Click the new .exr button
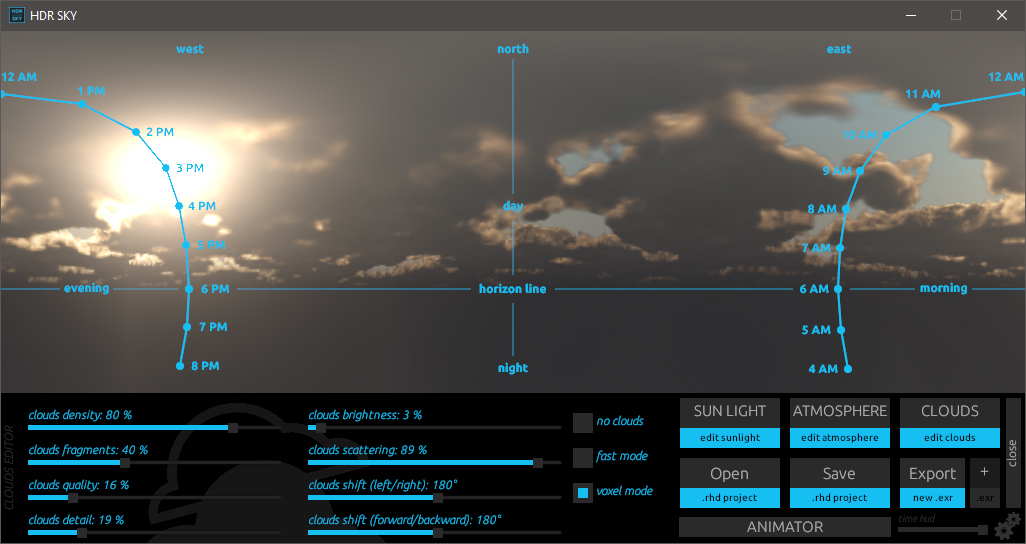The height and width of the screenshot is (544, 1026). tap(932, 498)
